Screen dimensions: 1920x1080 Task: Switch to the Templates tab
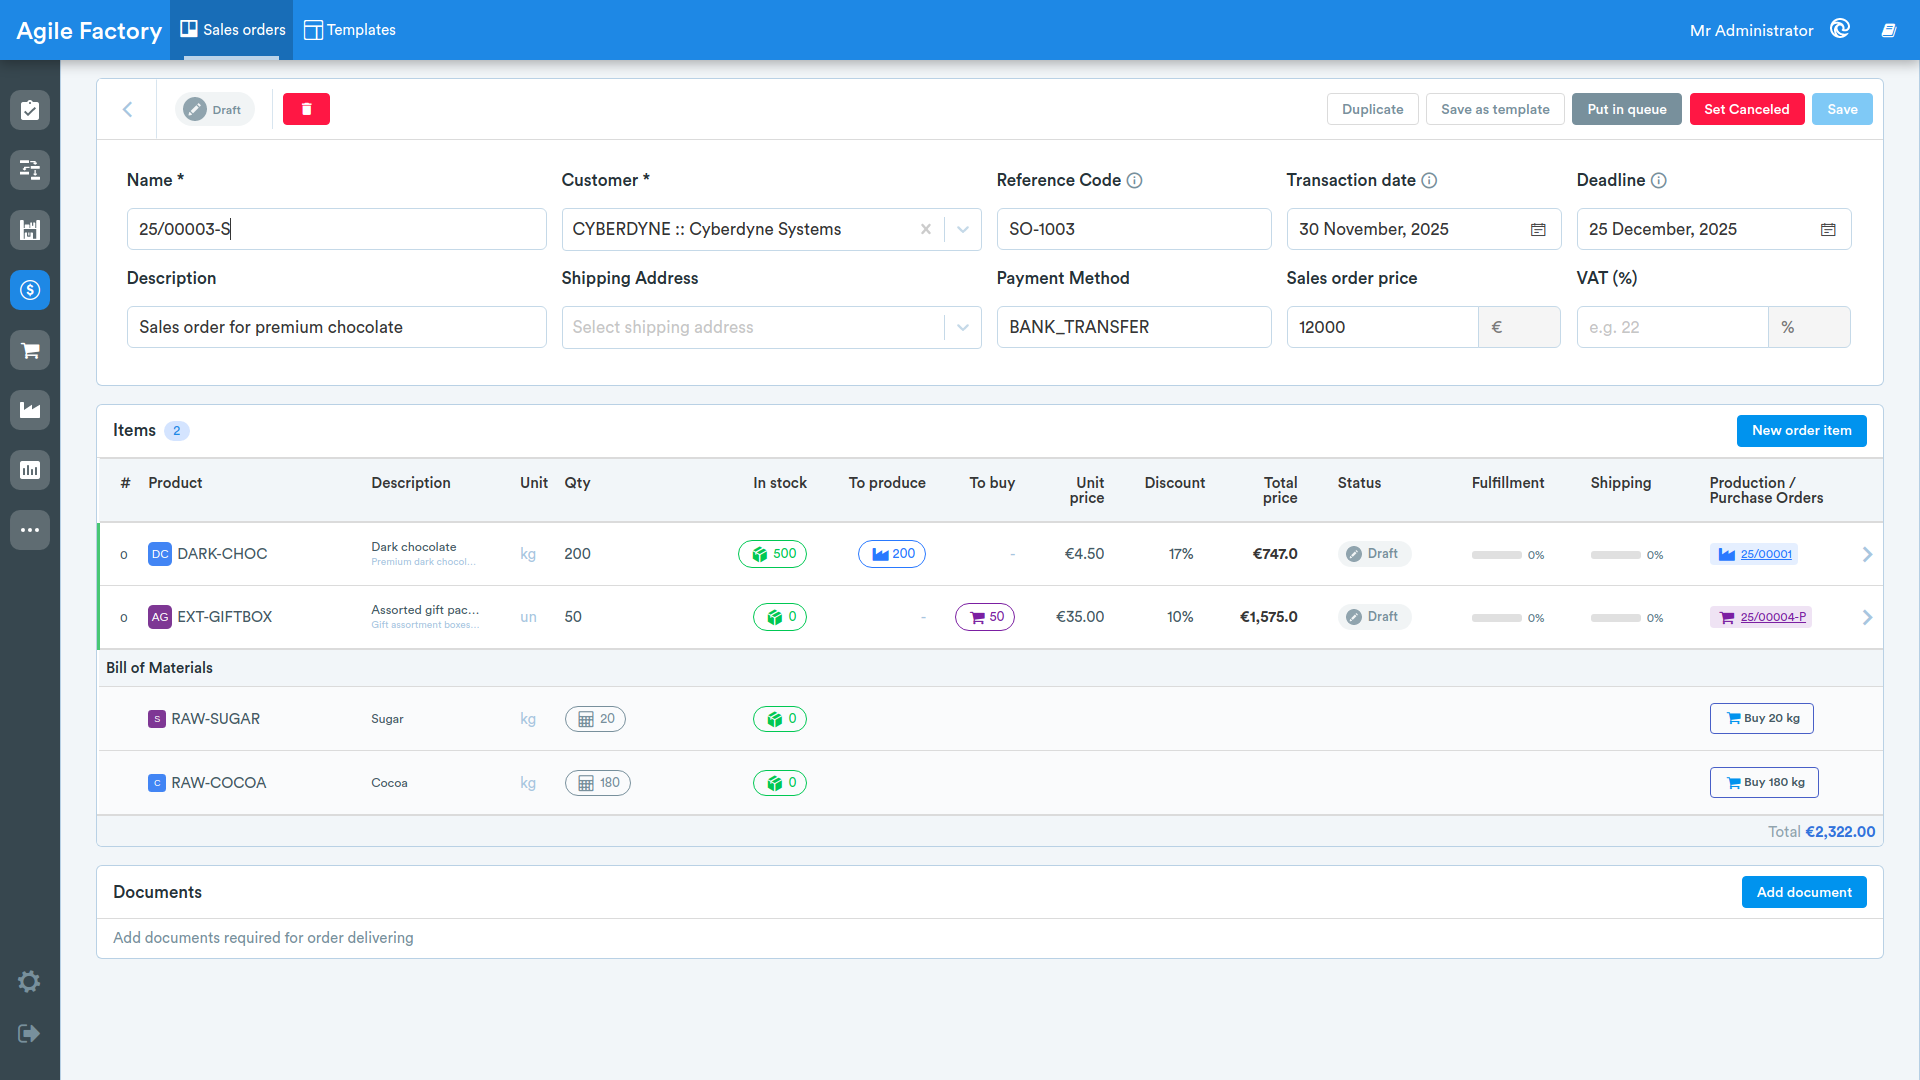(350, 30)
